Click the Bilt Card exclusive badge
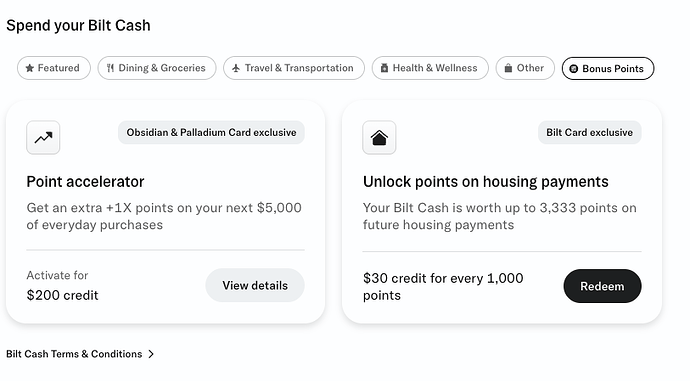Screen dimensions: 690x381 tap(589, 132)
